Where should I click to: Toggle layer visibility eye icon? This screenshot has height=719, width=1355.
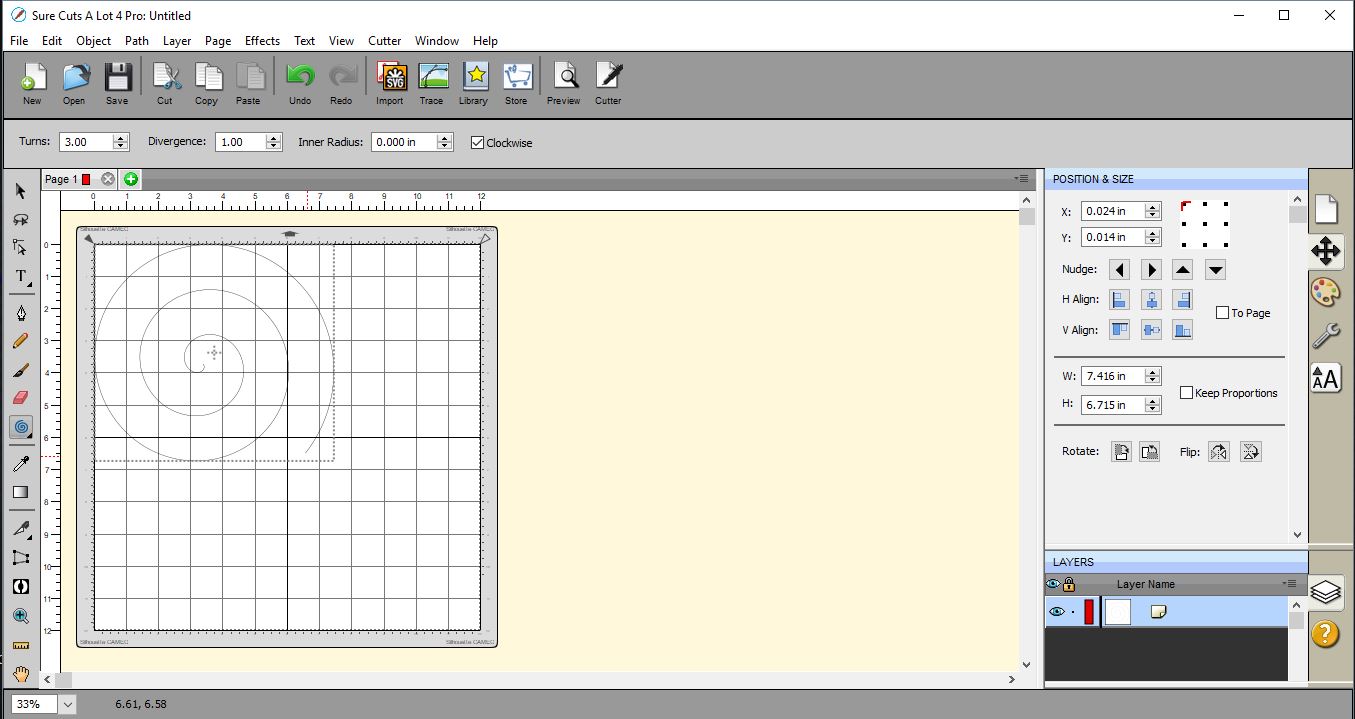[1056, 612]
